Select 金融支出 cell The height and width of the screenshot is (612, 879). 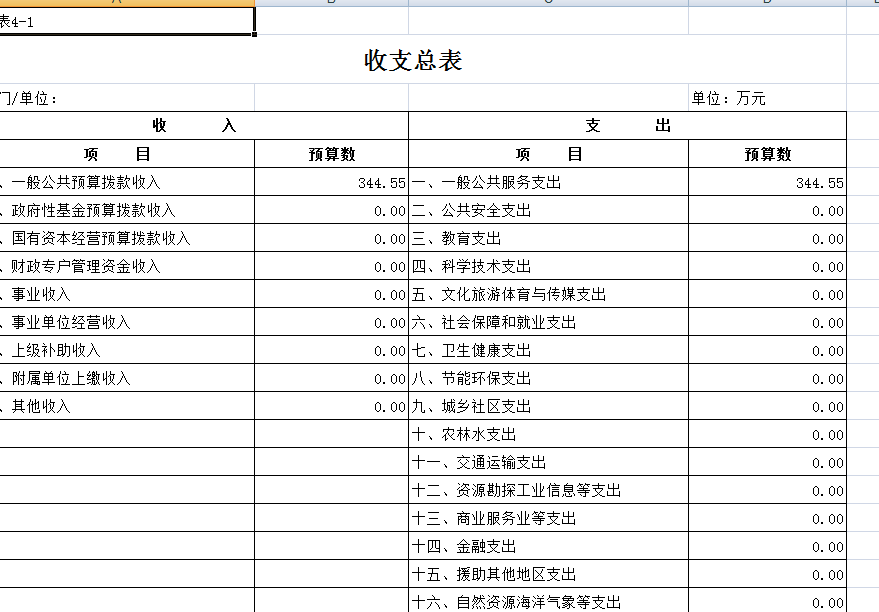549,546
